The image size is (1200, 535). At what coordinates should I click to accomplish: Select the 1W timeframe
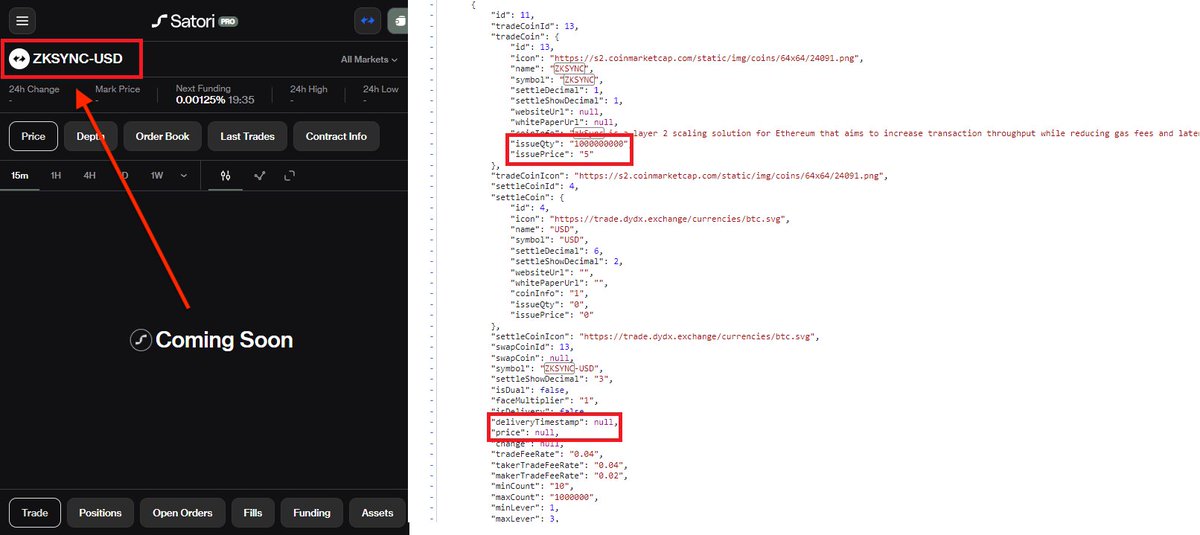(x=157, y=175)
